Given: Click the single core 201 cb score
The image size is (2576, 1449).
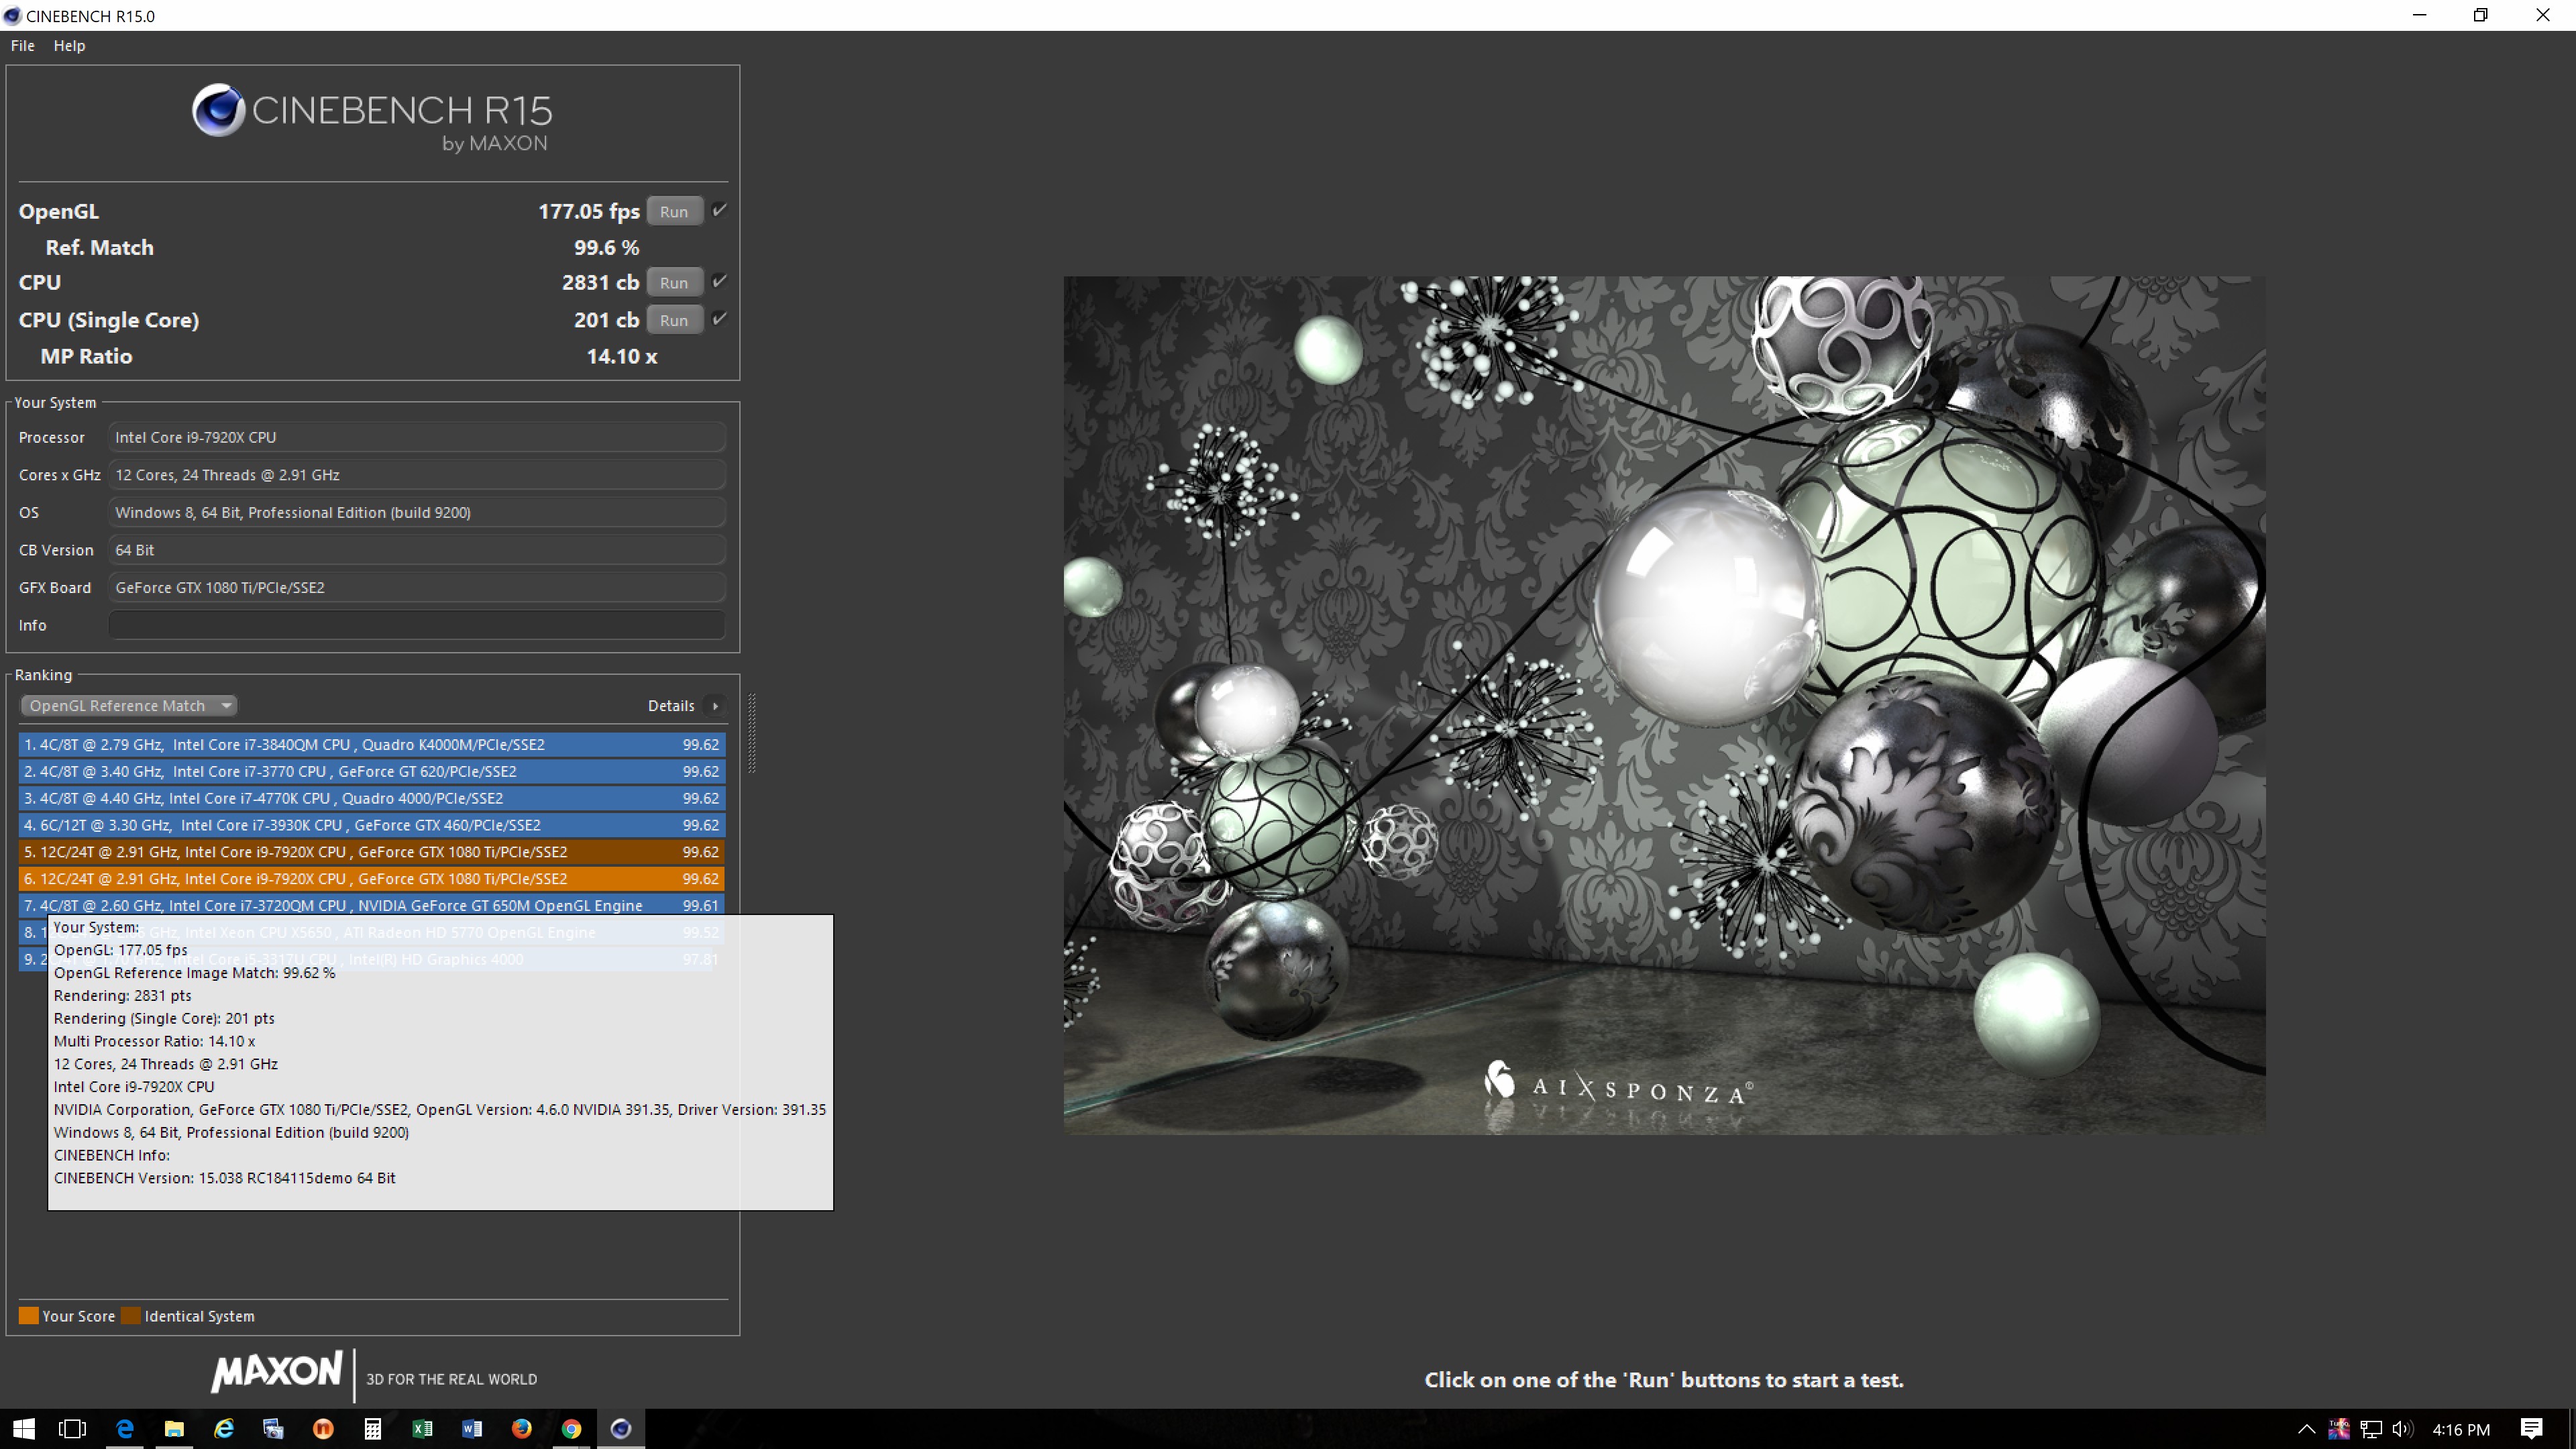Looking at the screenshot, I should point(606,320).
